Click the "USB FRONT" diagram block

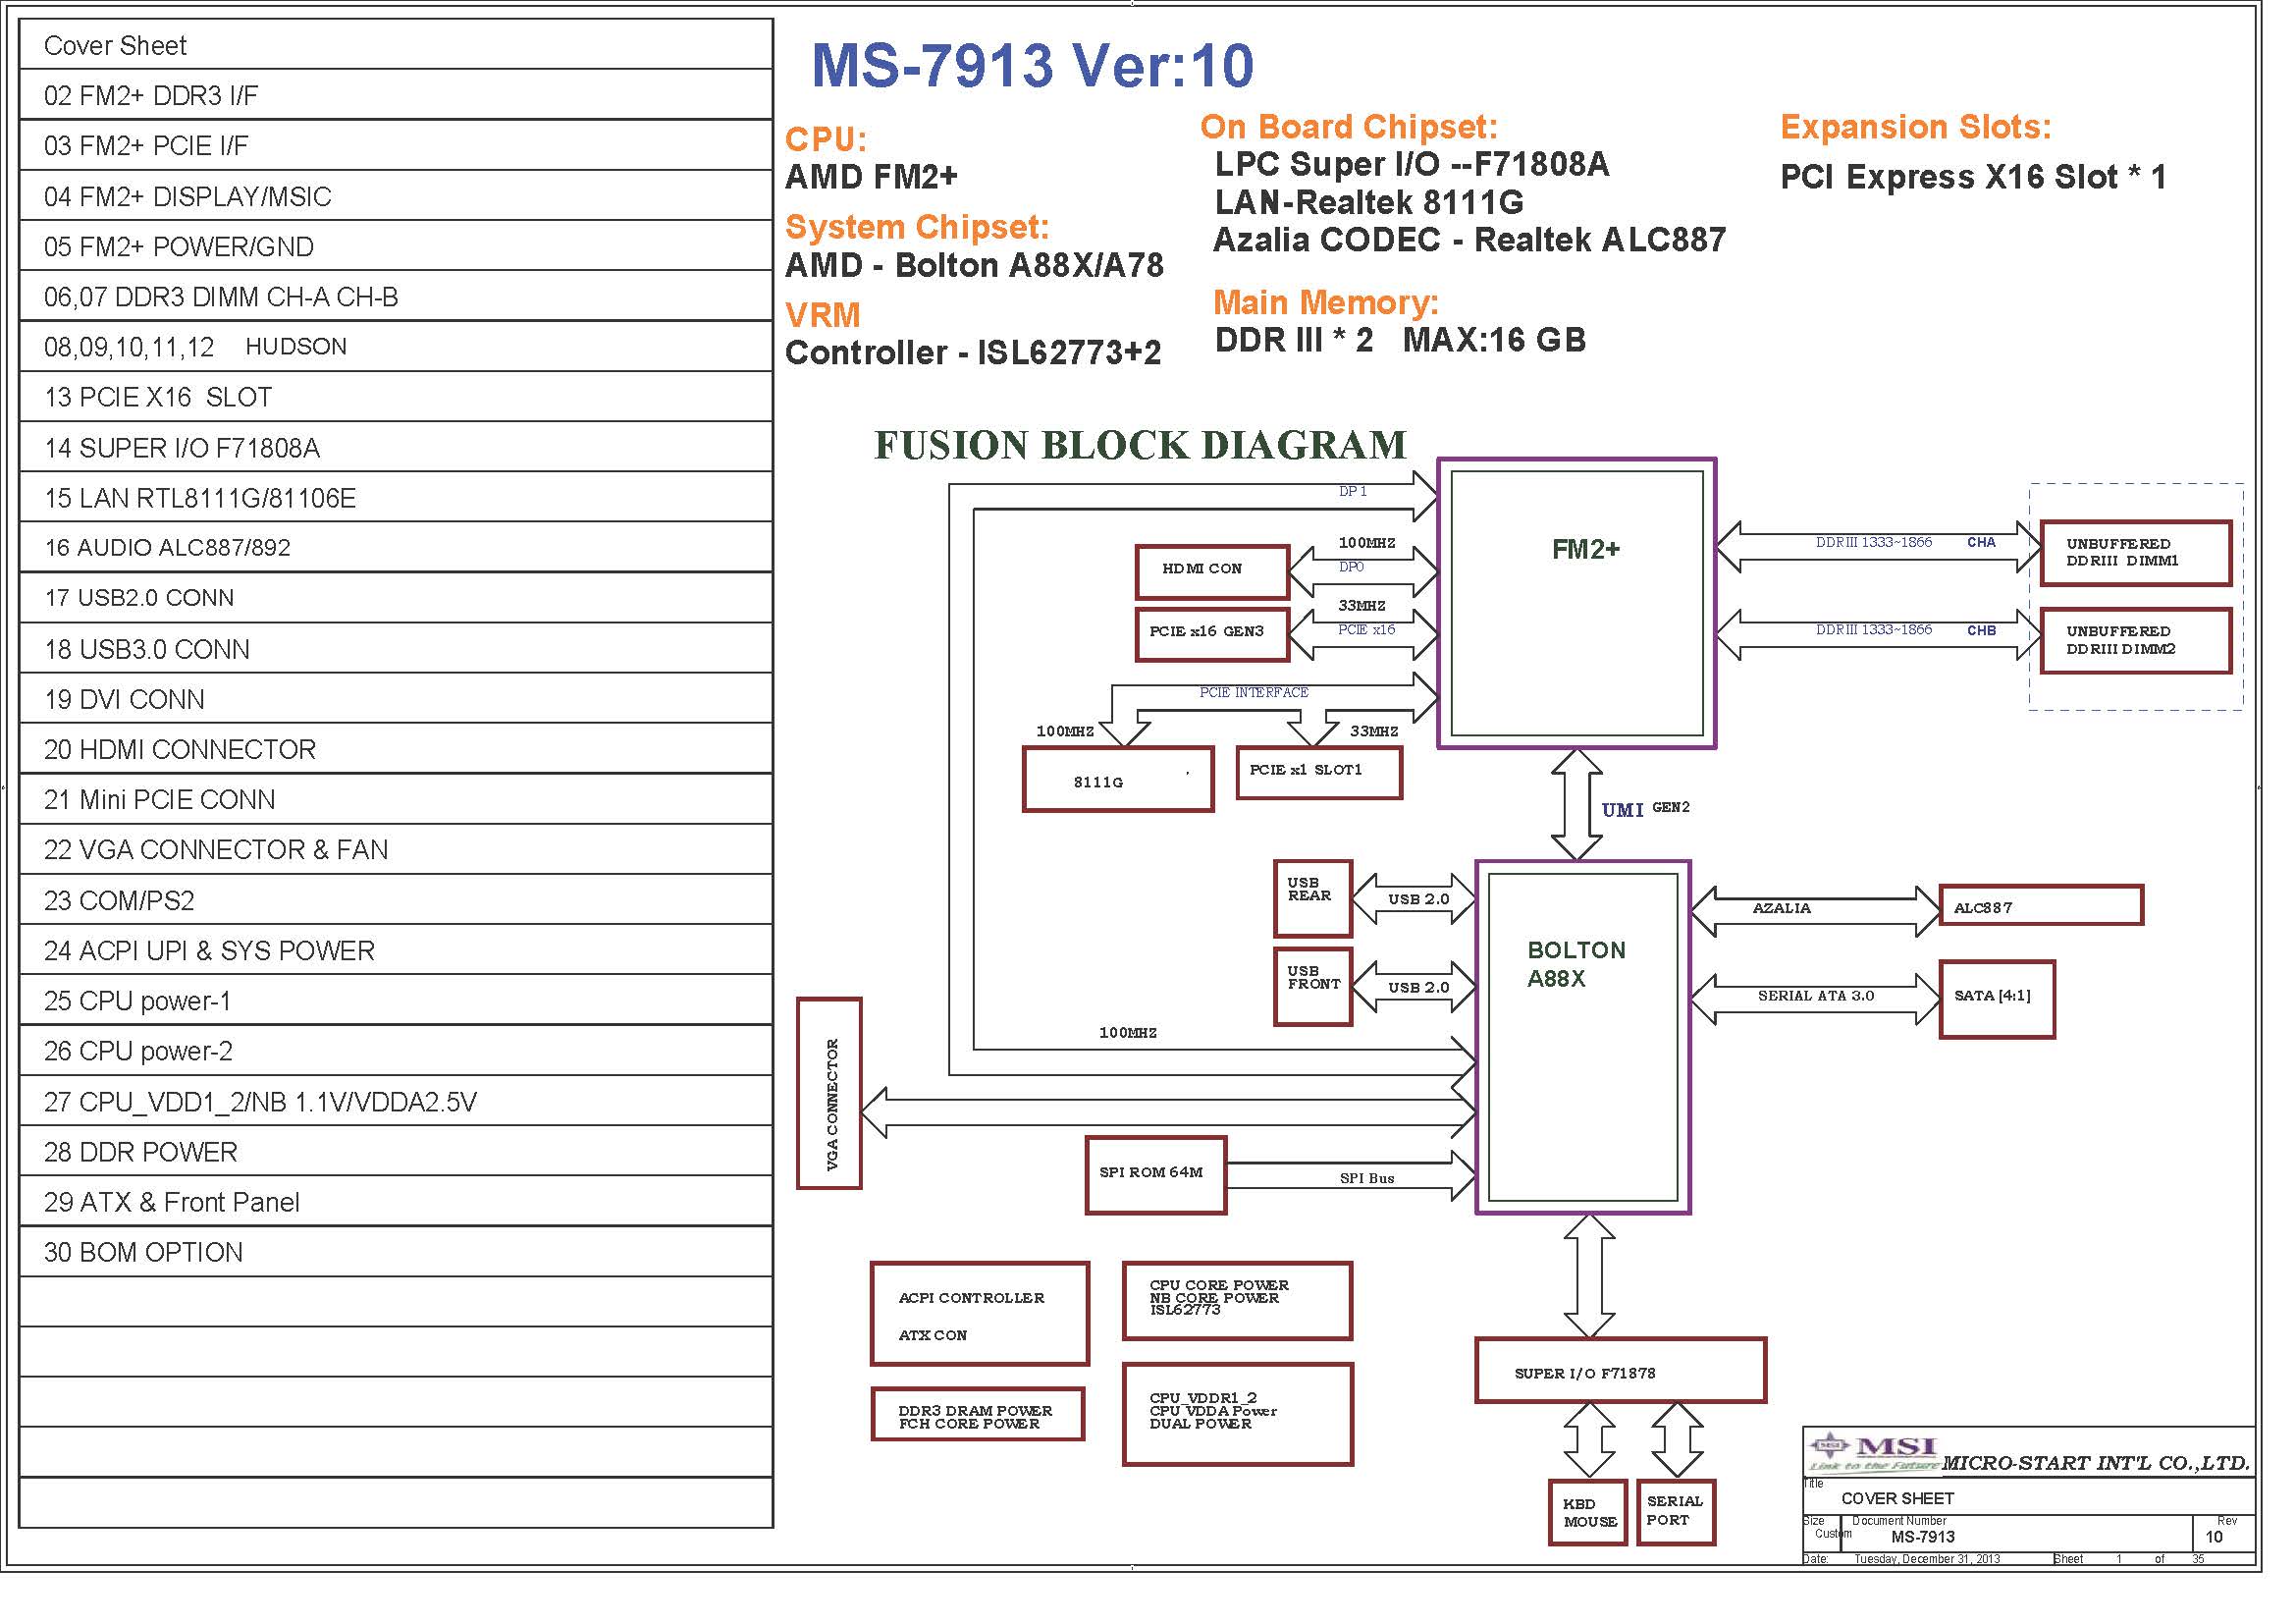[x=1313, y=986]
